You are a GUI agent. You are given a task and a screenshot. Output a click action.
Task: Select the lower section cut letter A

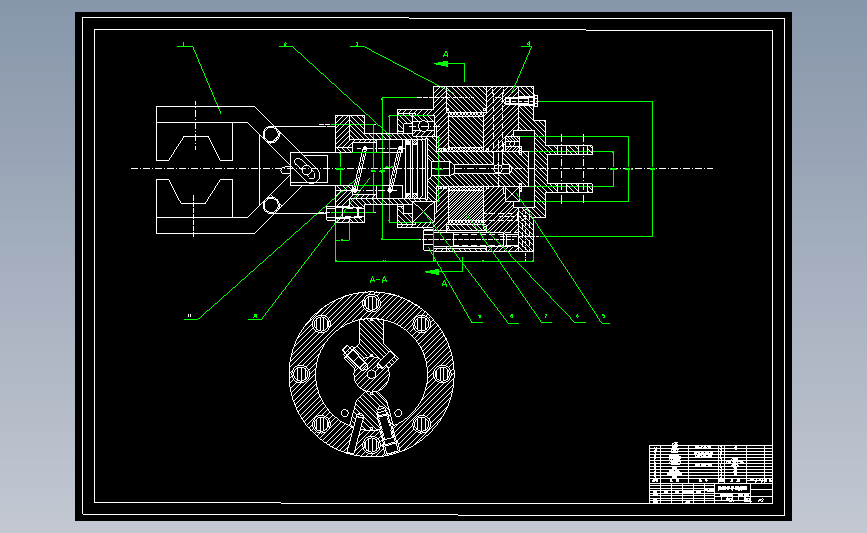coord(444,284)
